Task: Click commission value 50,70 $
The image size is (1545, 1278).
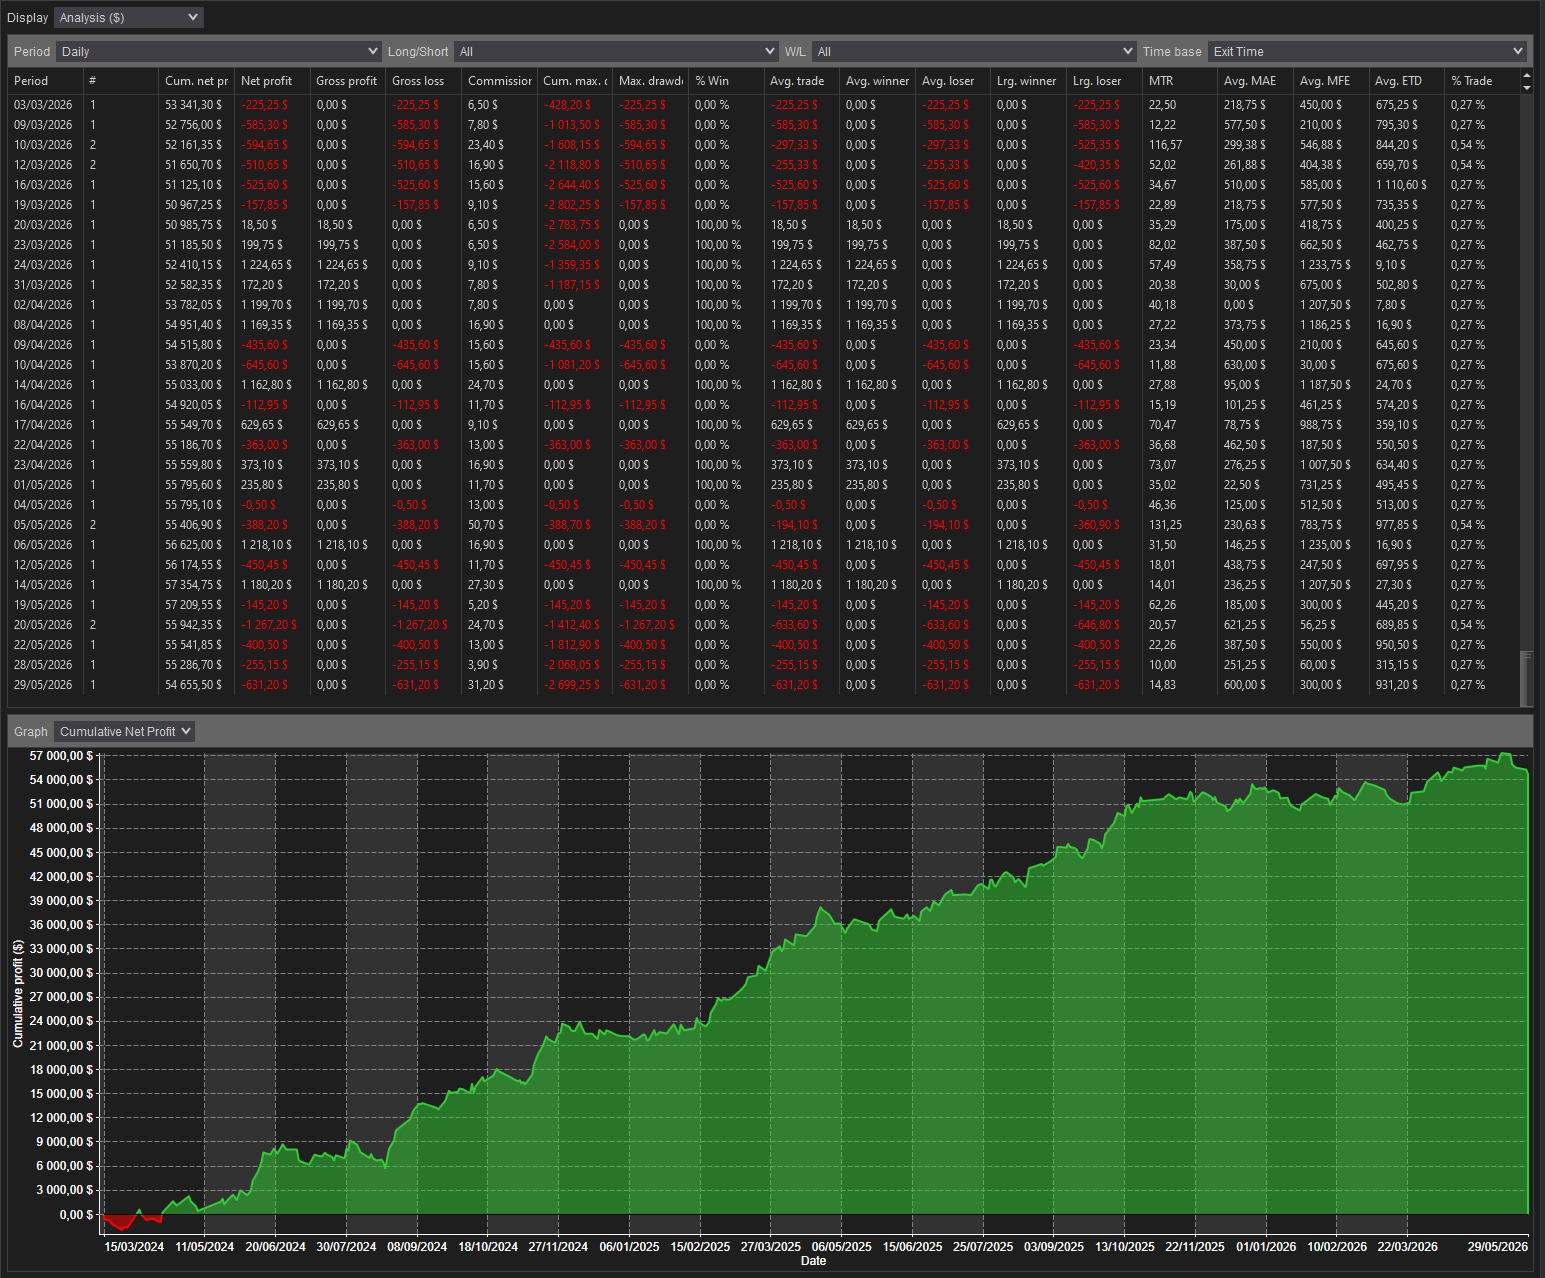Action: tap(486, 525)
